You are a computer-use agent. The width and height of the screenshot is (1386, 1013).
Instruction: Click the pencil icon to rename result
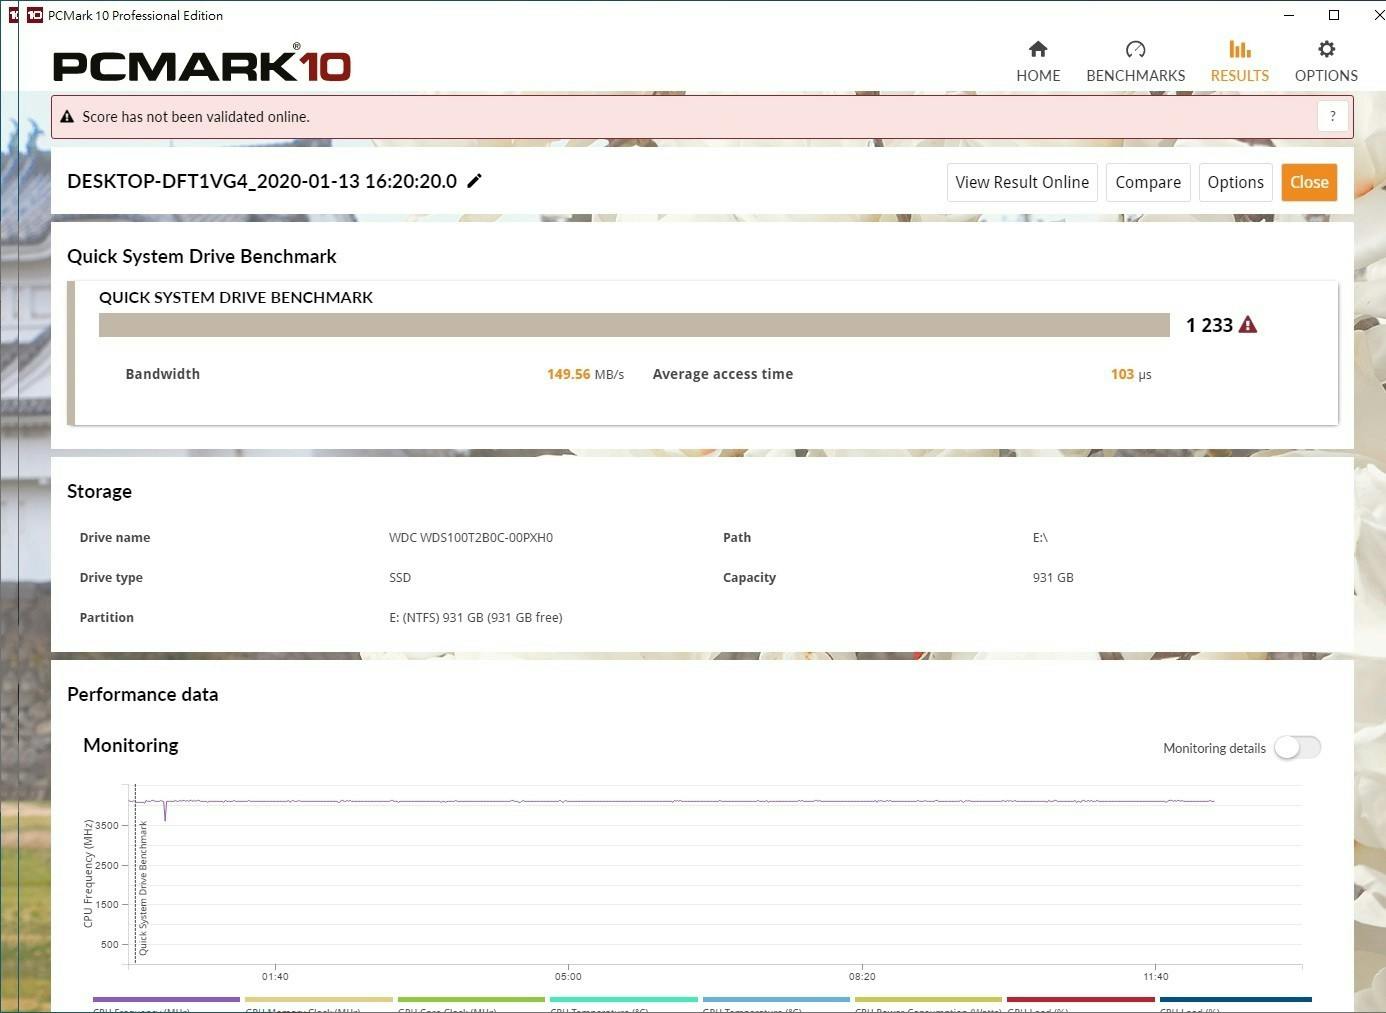(x=475, y=181)
